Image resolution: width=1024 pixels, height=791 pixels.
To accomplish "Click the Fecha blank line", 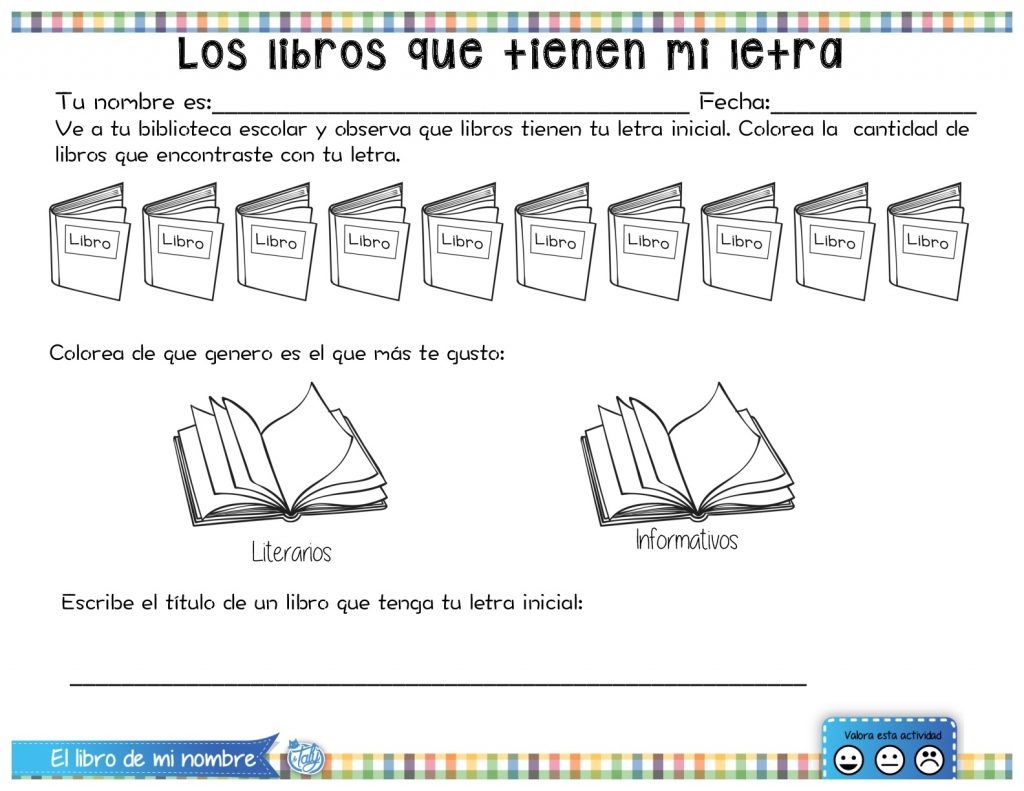I will pos(874,106).
